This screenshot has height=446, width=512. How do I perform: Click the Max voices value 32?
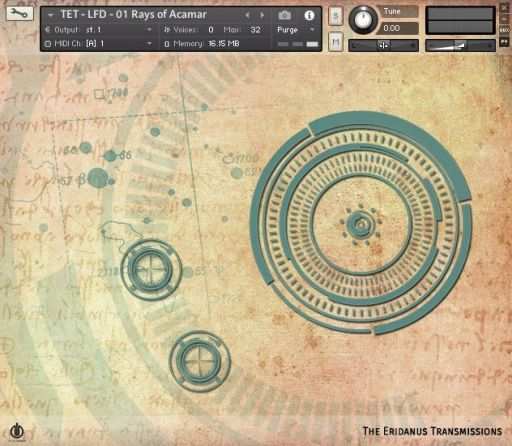click(255, 30)
